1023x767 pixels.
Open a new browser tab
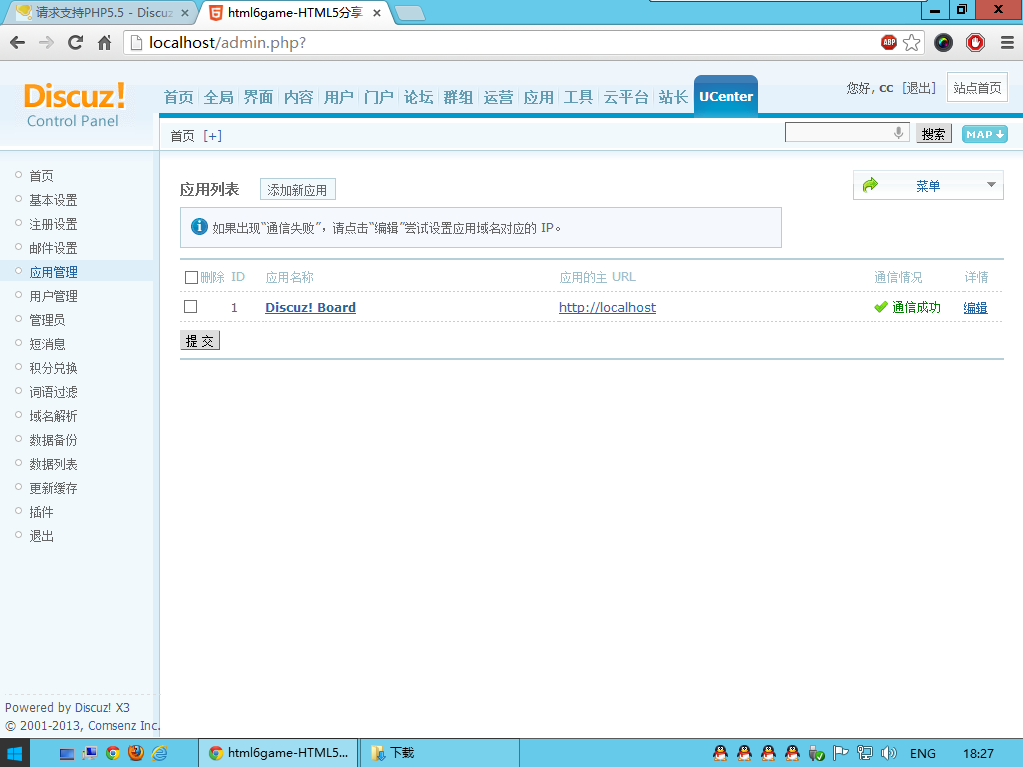pos(410,13)
